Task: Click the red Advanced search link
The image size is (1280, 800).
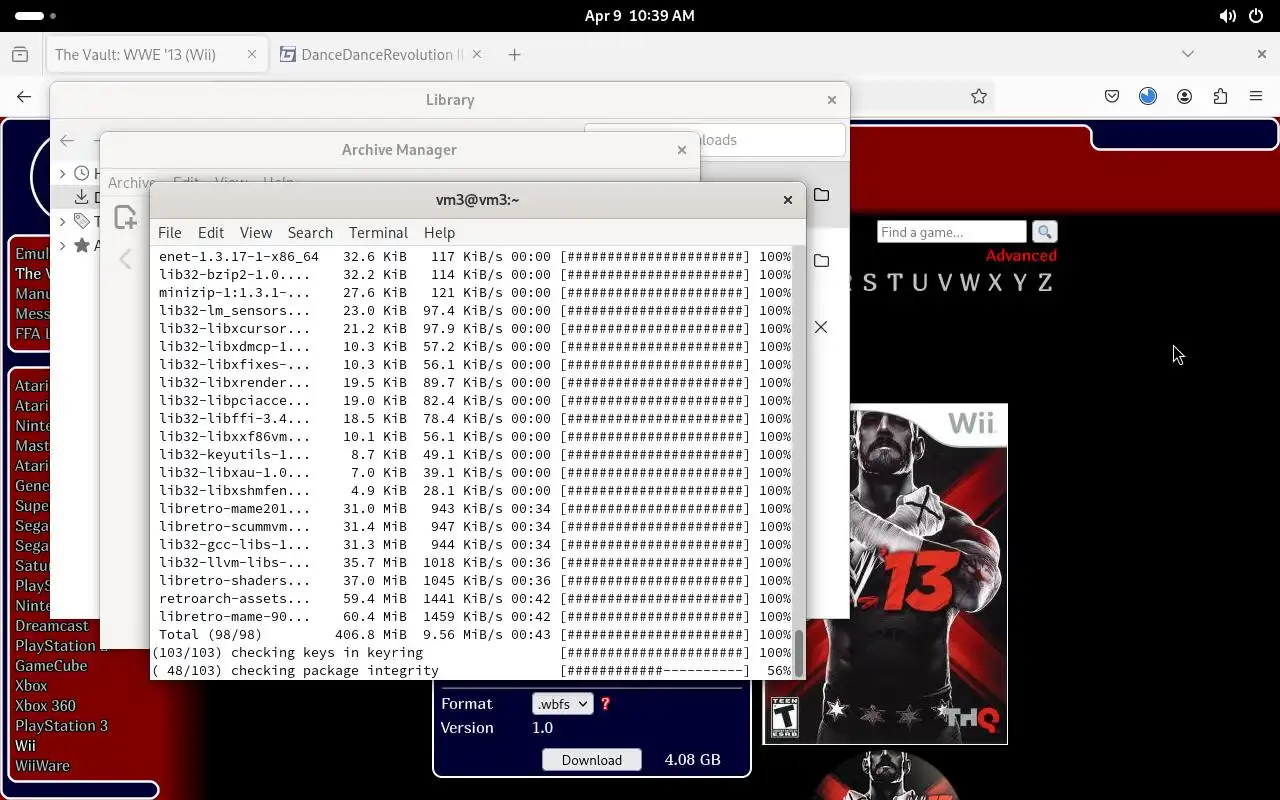Action: [x=1021, y=256]
